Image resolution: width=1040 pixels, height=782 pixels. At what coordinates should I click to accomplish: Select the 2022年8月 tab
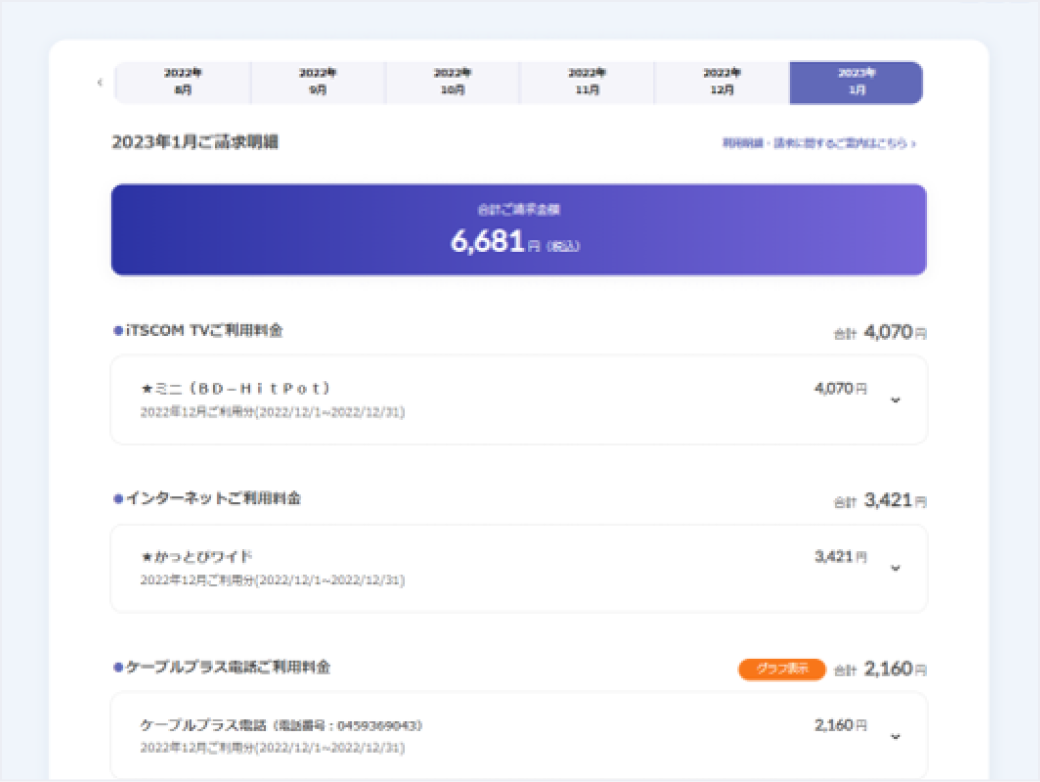pos(182,82)
